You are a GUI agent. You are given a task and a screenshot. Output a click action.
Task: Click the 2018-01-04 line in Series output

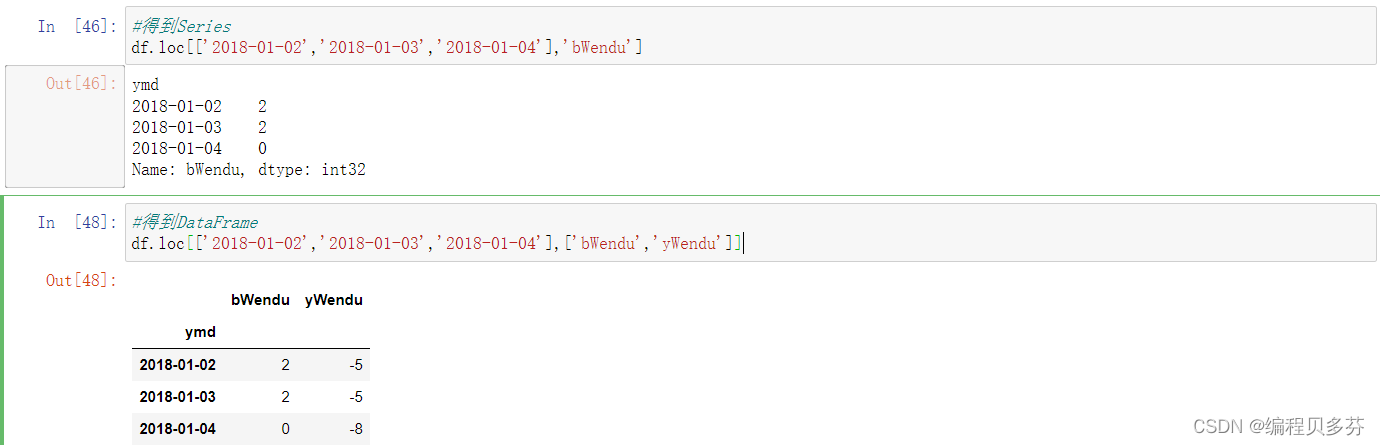point(199,148)
